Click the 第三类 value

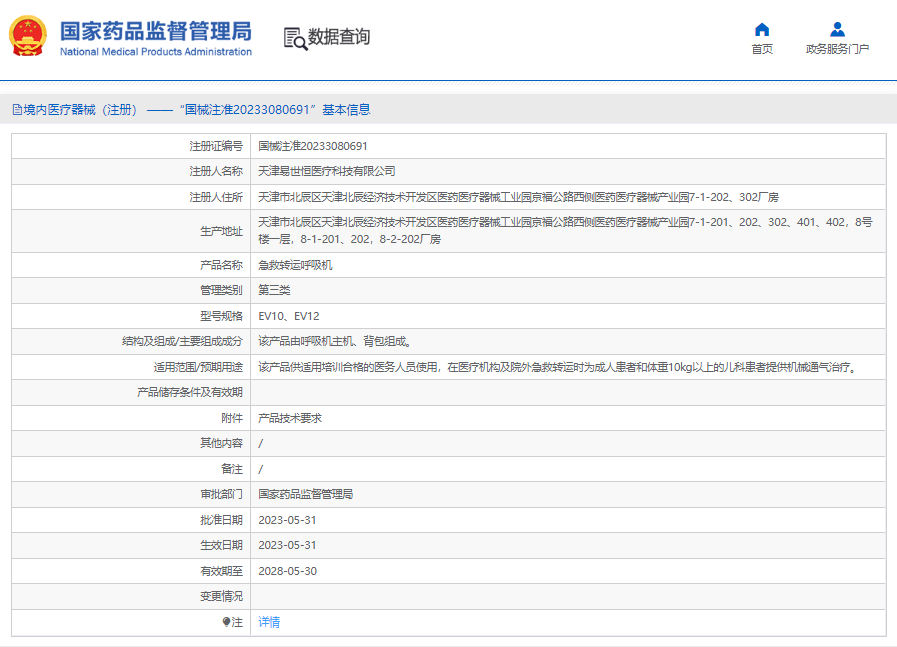pos(274,291)
